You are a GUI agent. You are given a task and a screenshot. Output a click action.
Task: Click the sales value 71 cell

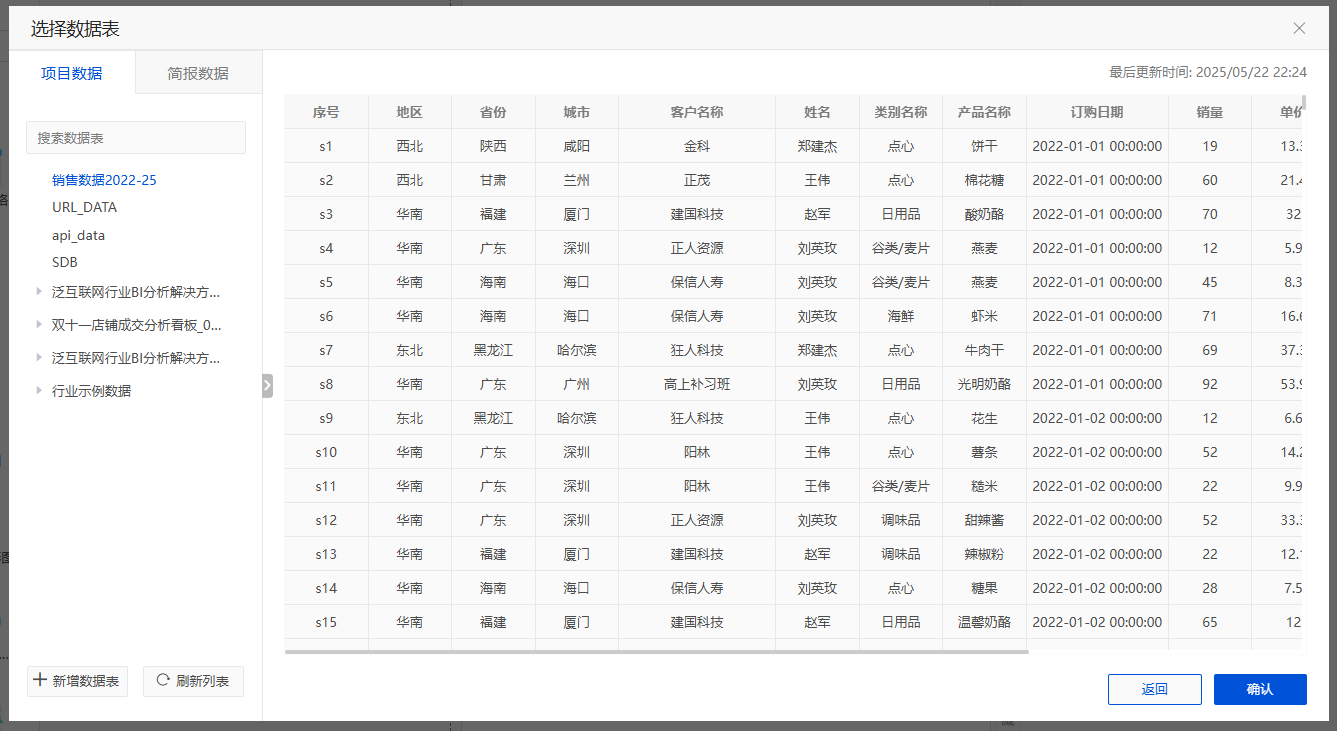point(1210,316)
